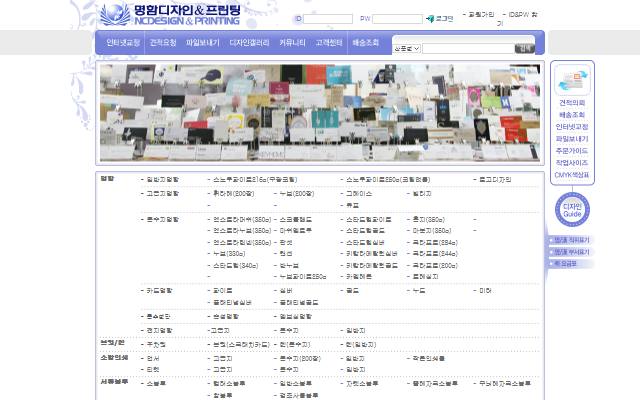Select the 누브화이트 250g paper link
Image resolution: width=640 pixels, height=400 pixels.
303,277
